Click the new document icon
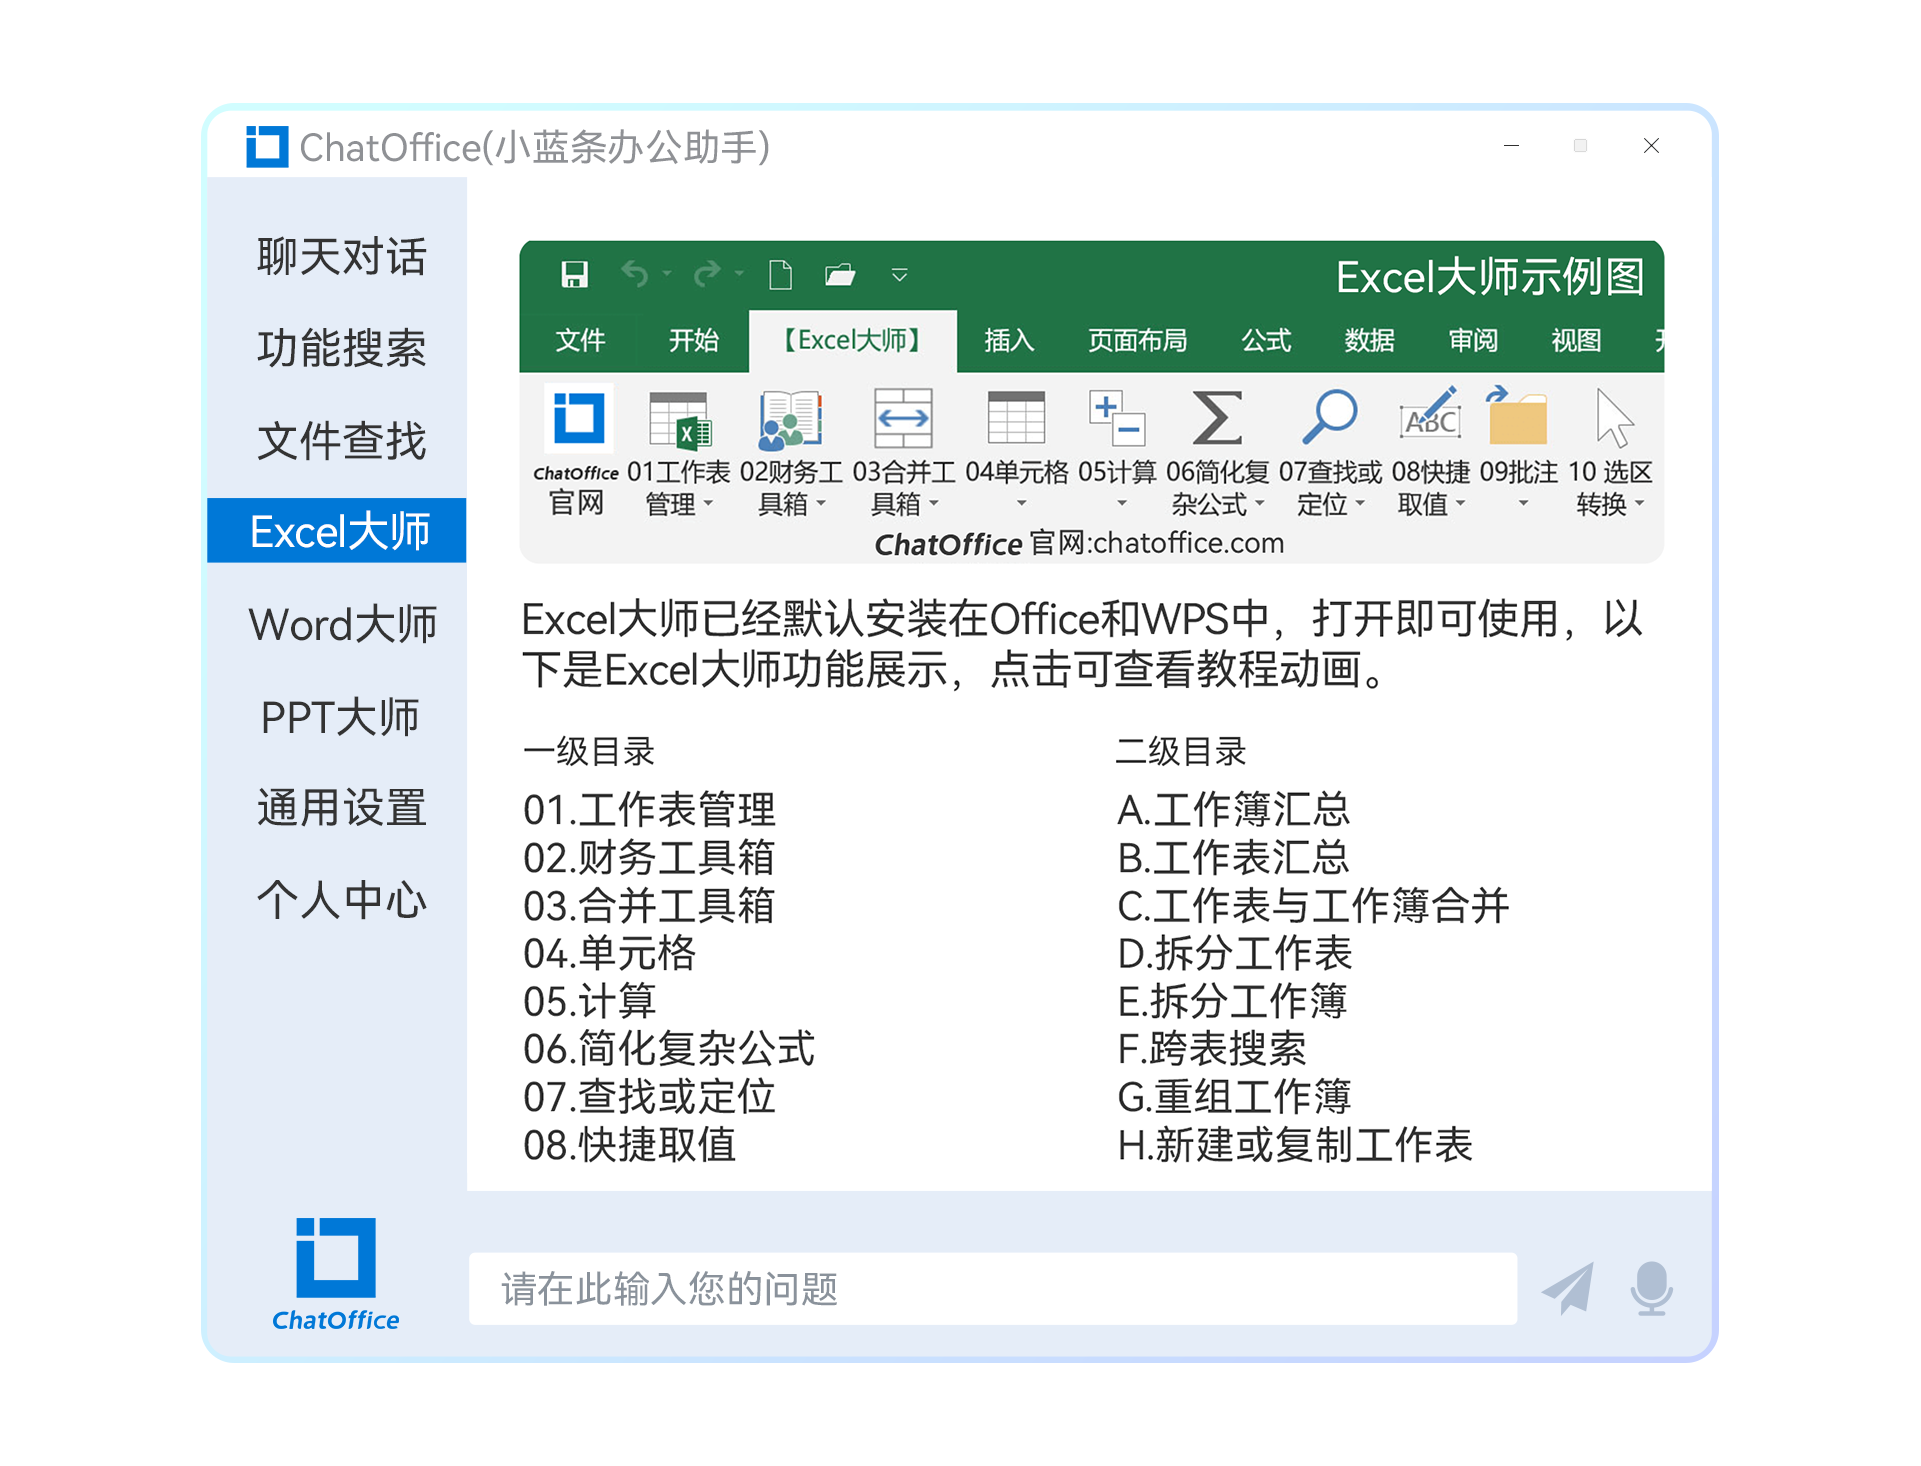Image resolution: width=1921 pixels, height=1466 pixels. click(780, 274)
